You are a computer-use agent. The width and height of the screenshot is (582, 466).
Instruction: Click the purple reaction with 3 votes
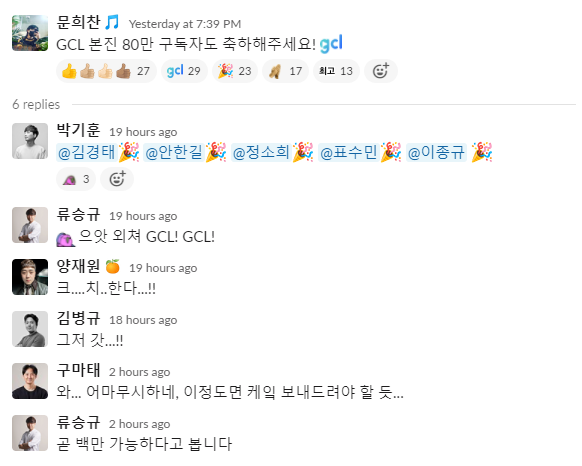76,179
